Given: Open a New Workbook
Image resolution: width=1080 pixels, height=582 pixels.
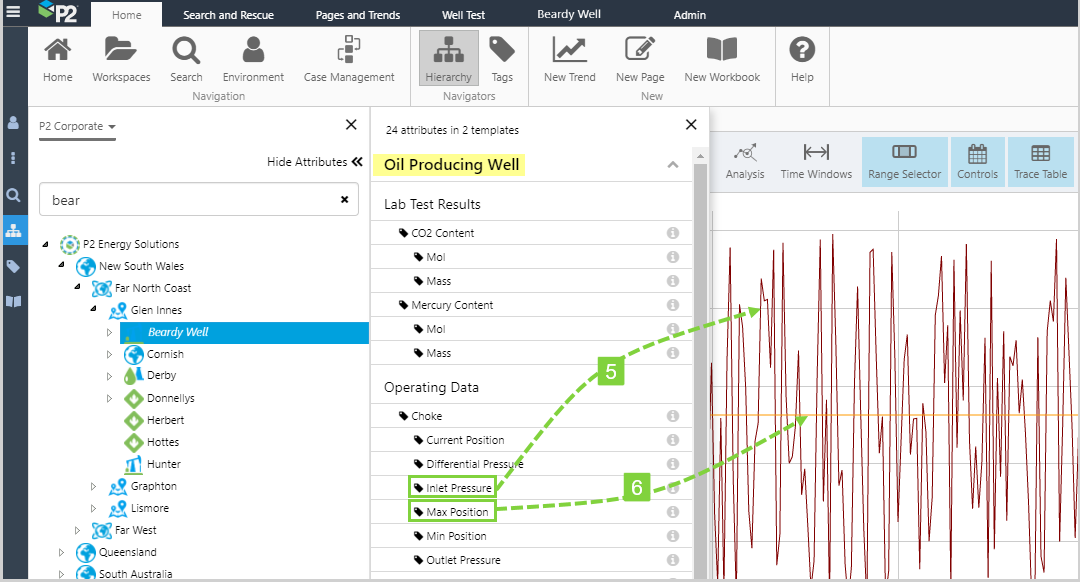Looking at the screenshot, I should (x=722, y=59).
